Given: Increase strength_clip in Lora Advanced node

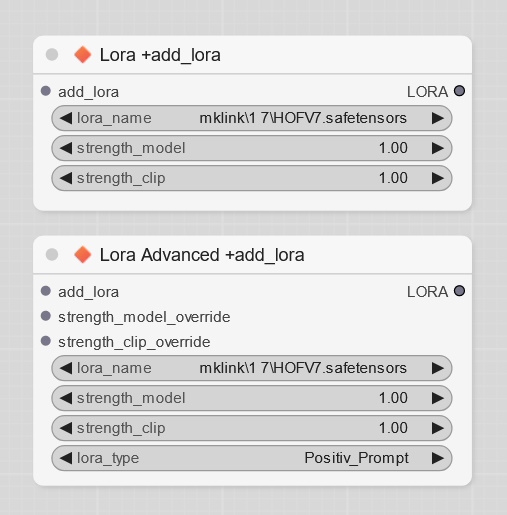Looking at the screenshot, I should pyautogui.click(x=438, y=428).
